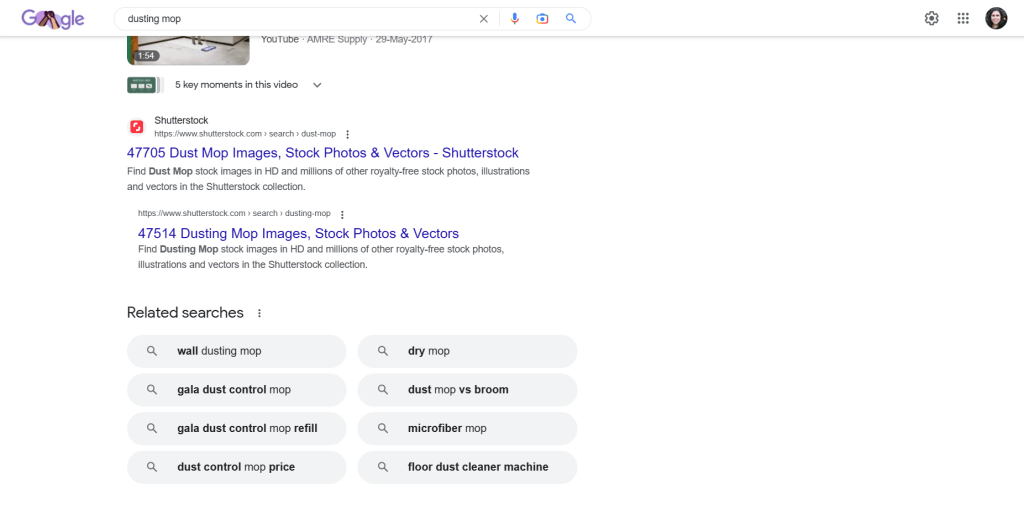
Task: Open Google Lens image search
Action: click(543, 19)
